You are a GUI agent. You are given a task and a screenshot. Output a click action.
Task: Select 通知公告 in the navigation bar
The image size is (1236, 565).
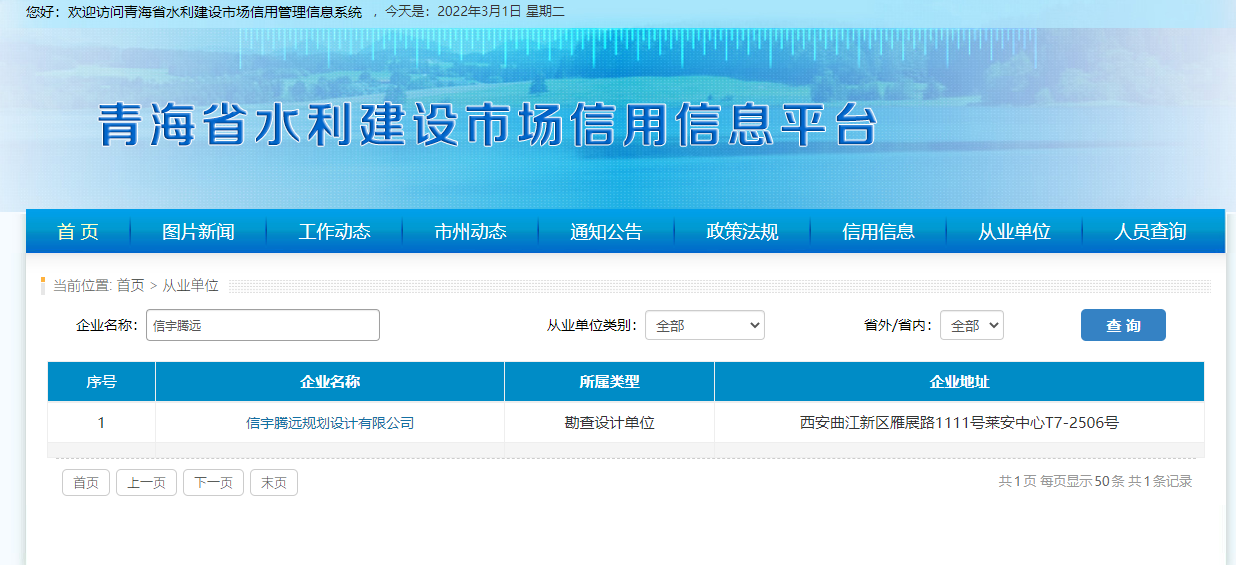coord(606,232)
